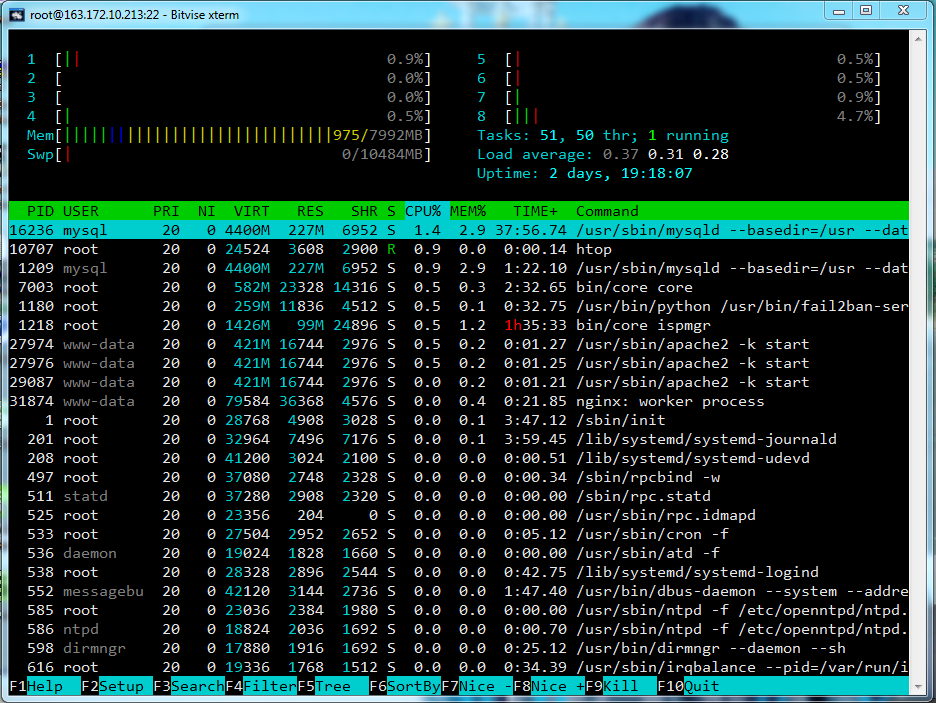Increase niceness with F8 Nice +
The image size is (936, 703).
point(550,686)
